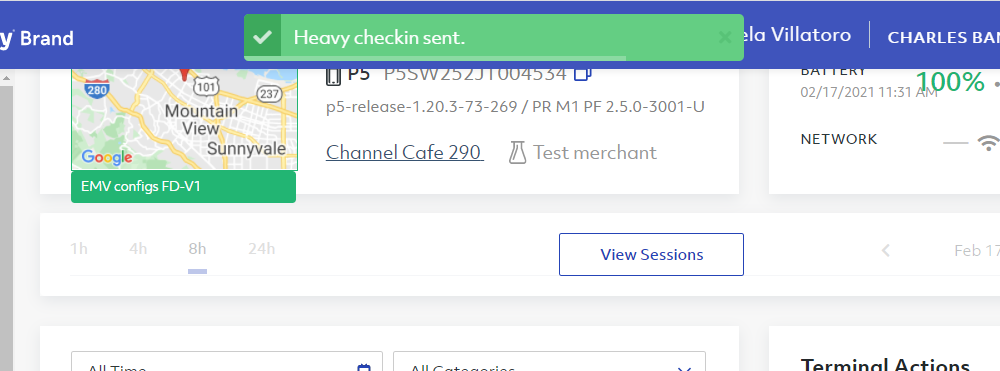Open the calendar icon in All Time field
1000x371 pixels.
click(364, 367)
